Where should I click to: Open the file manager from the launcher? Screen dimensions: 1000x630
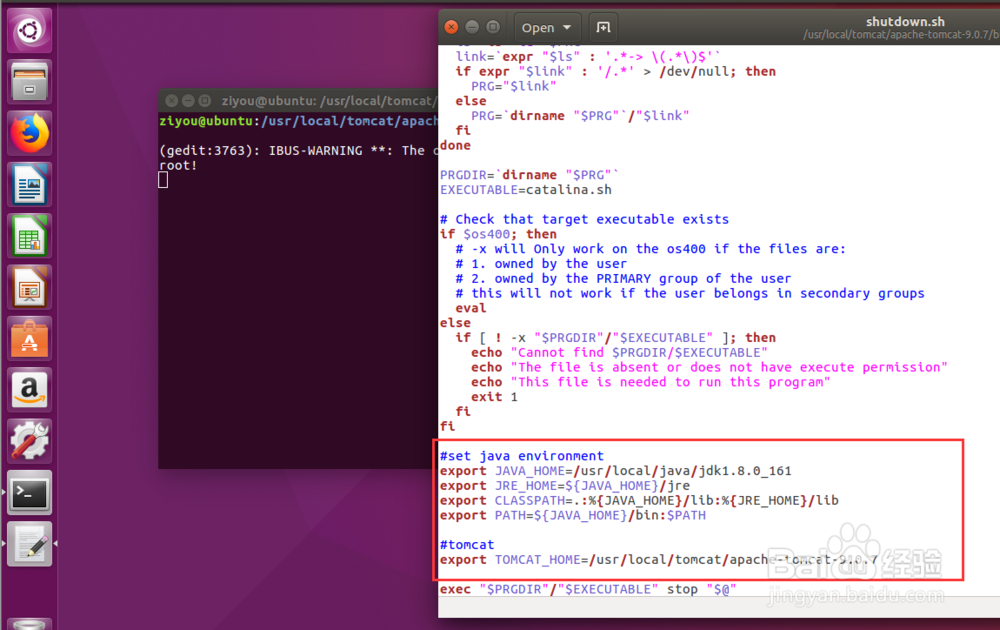29,79
